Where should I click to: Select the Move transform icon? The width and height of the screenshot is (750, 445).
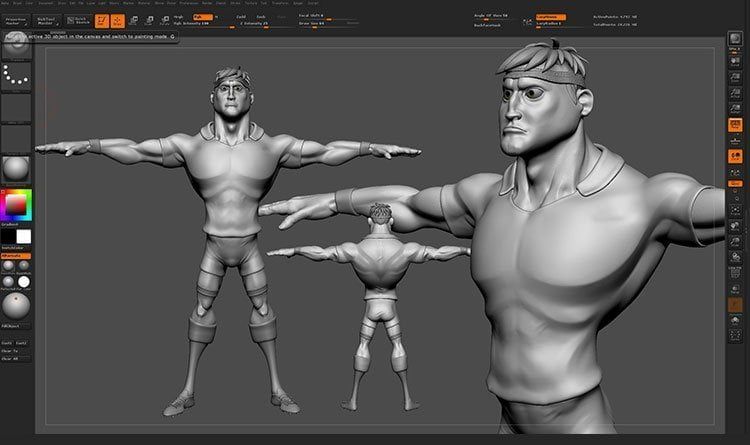[134, 21]
